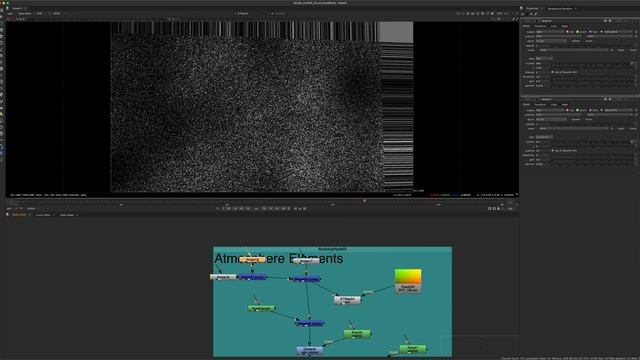The height and width of the screenshot is (360, 640).
Task: Toggle clip at Nyquist limit in lower panel
Action: tap(553, 151)
